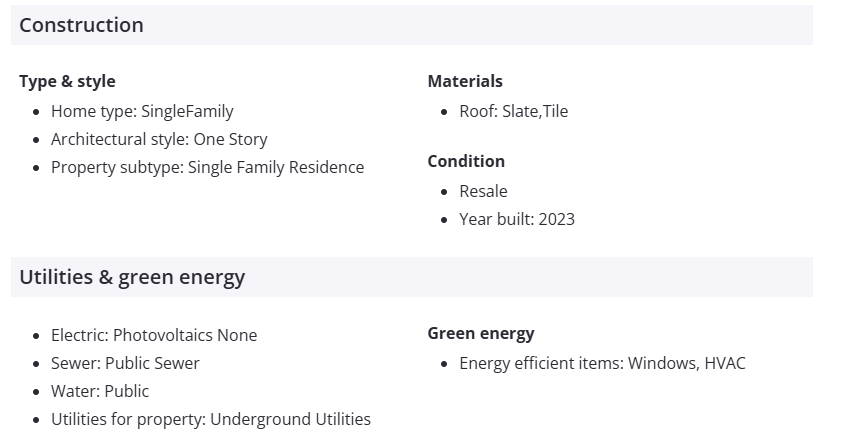Select the Single Family Residence value

(x=276, y=167)
